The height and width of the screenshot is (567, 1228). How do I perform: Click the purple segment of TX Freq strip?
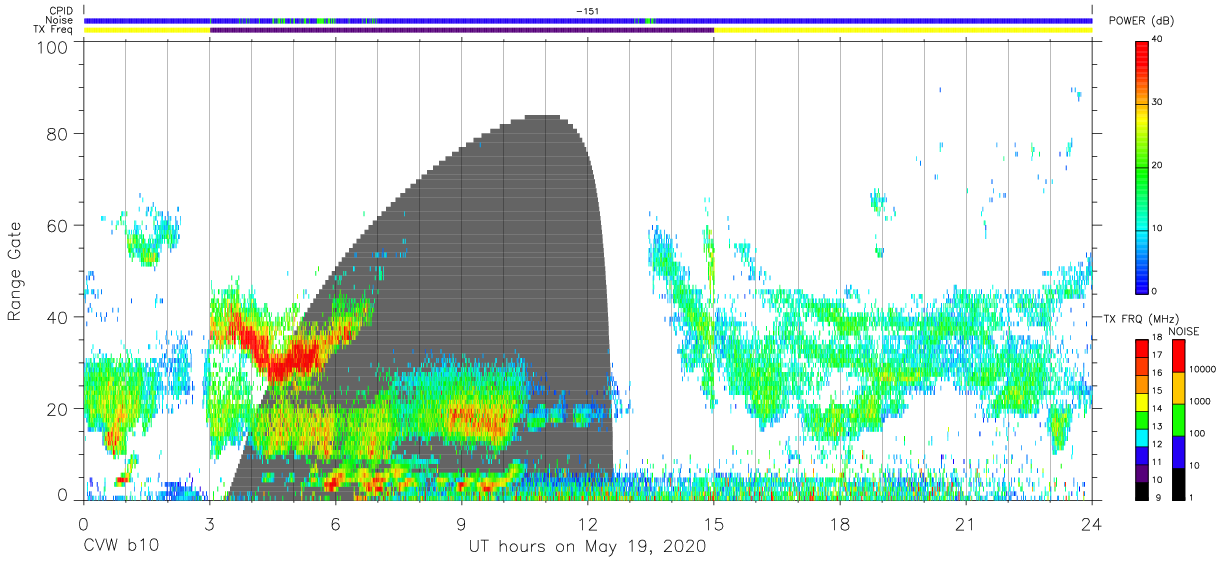462,30
